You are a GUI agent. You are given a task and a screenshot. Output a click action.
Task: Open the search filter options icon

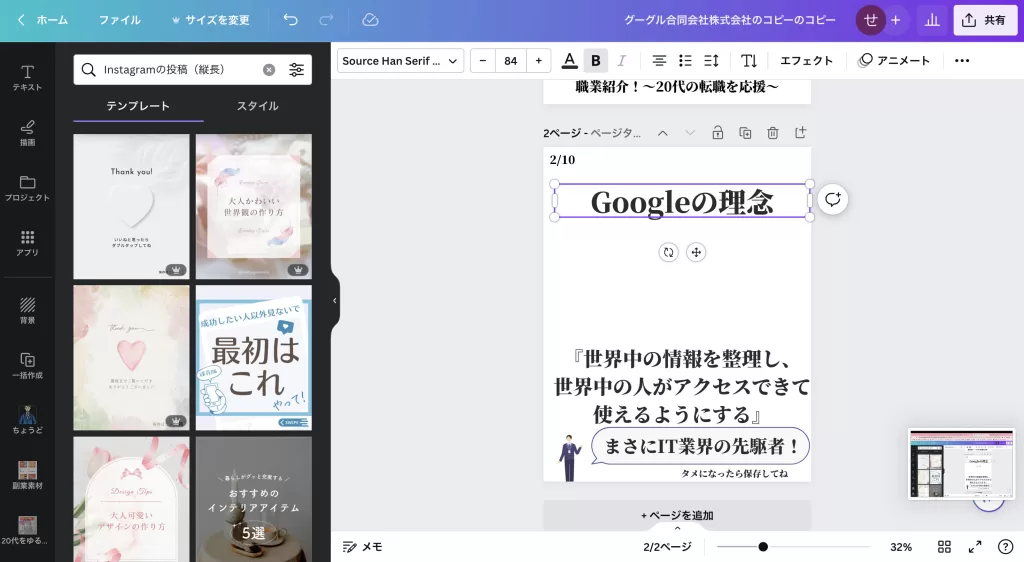tap(296, 70)
